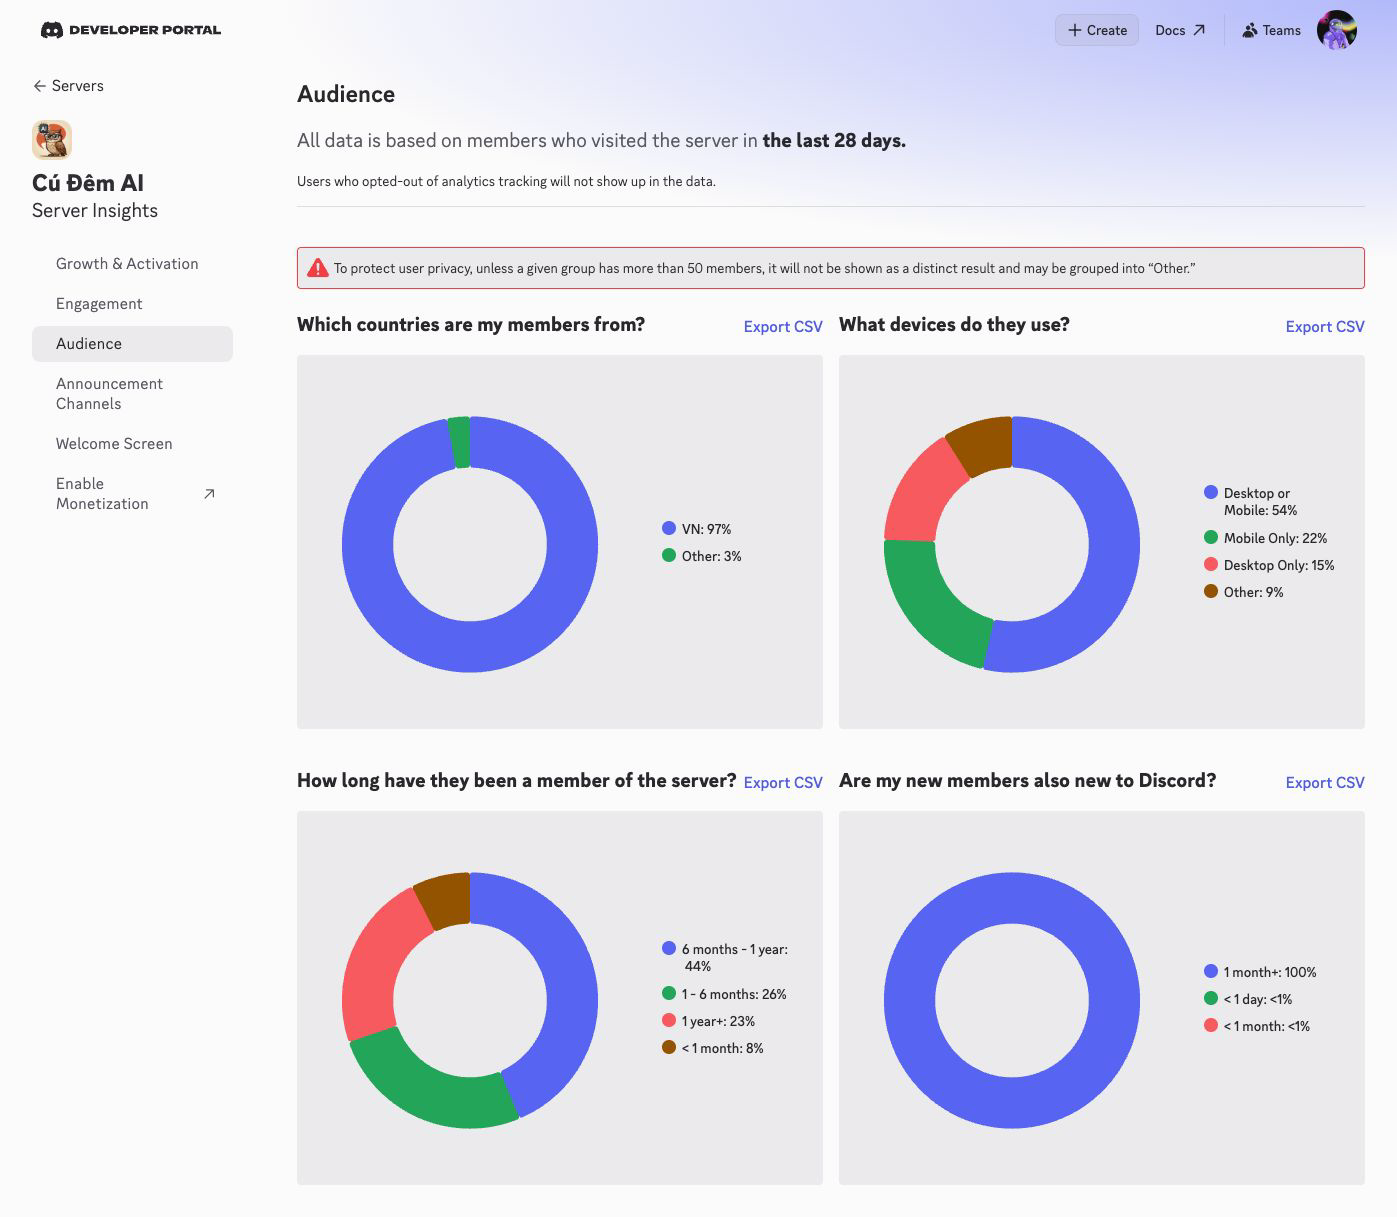This screenshot has width=1397, height=1217.
Task: Export CSV for member countries chart
Action: [783, 327]
